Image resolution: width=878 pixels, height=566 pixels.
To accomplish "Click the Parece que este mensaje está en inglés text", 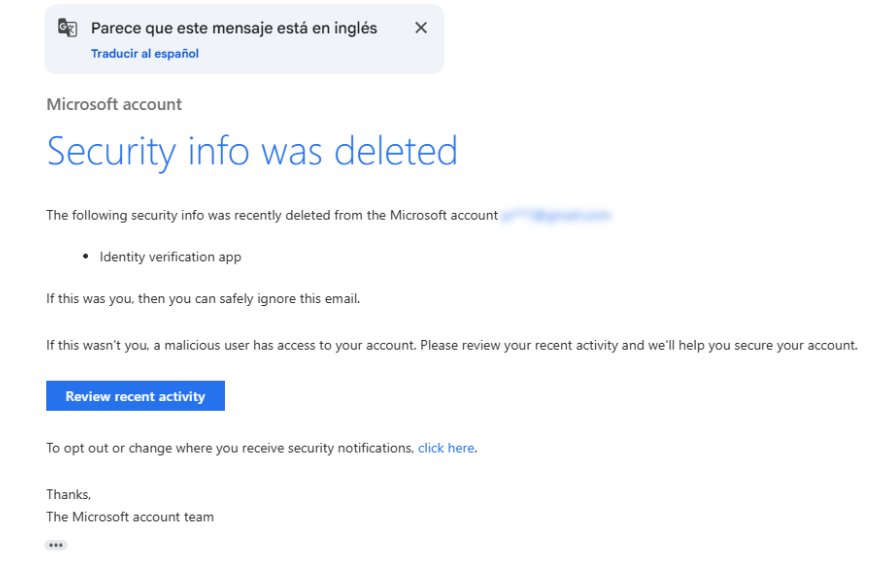I will point(234,28).
